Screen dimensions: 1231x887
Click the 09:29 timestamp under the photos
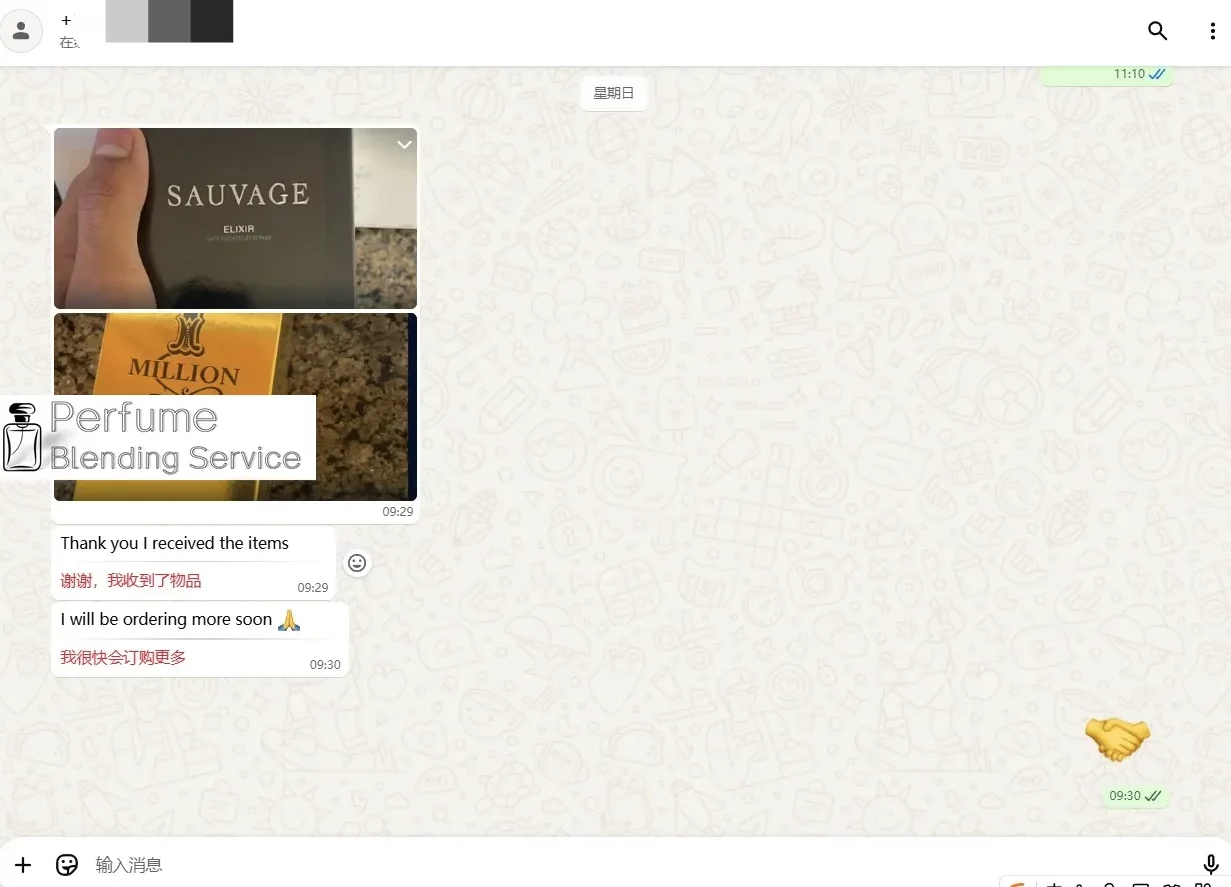tap(397, 511)
